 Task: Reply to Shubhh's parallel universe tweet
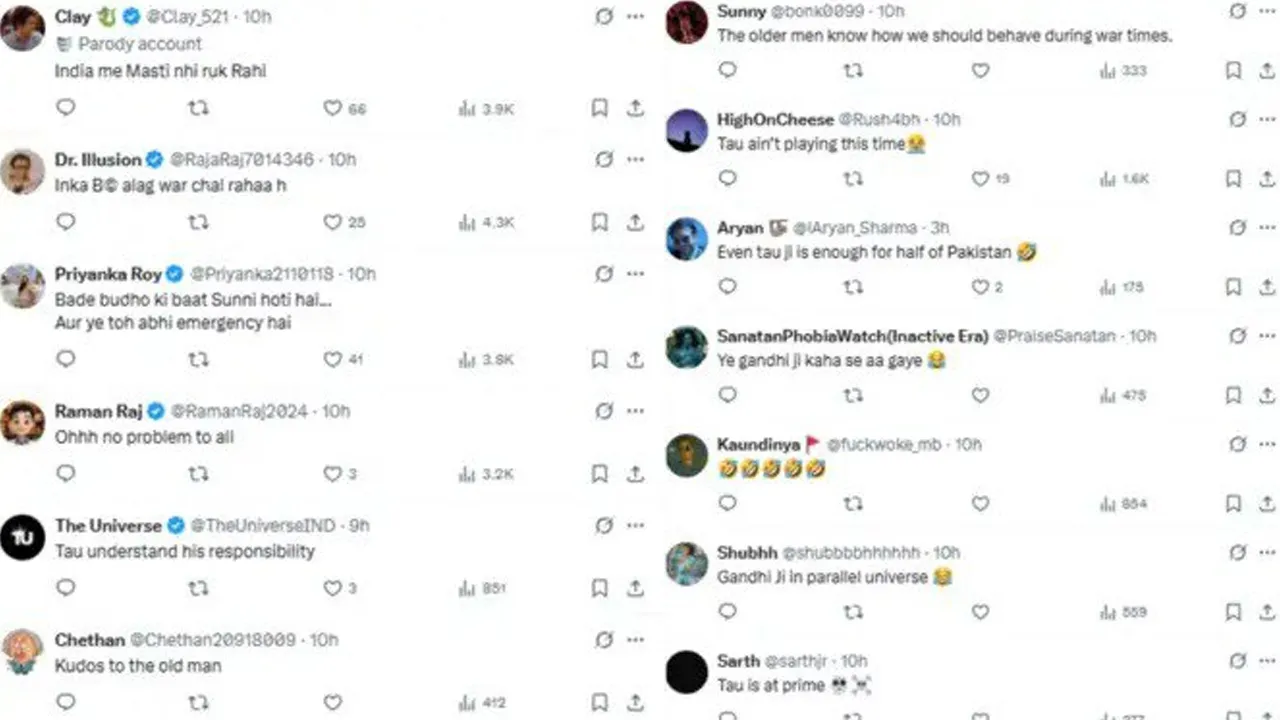pos(728,611)
